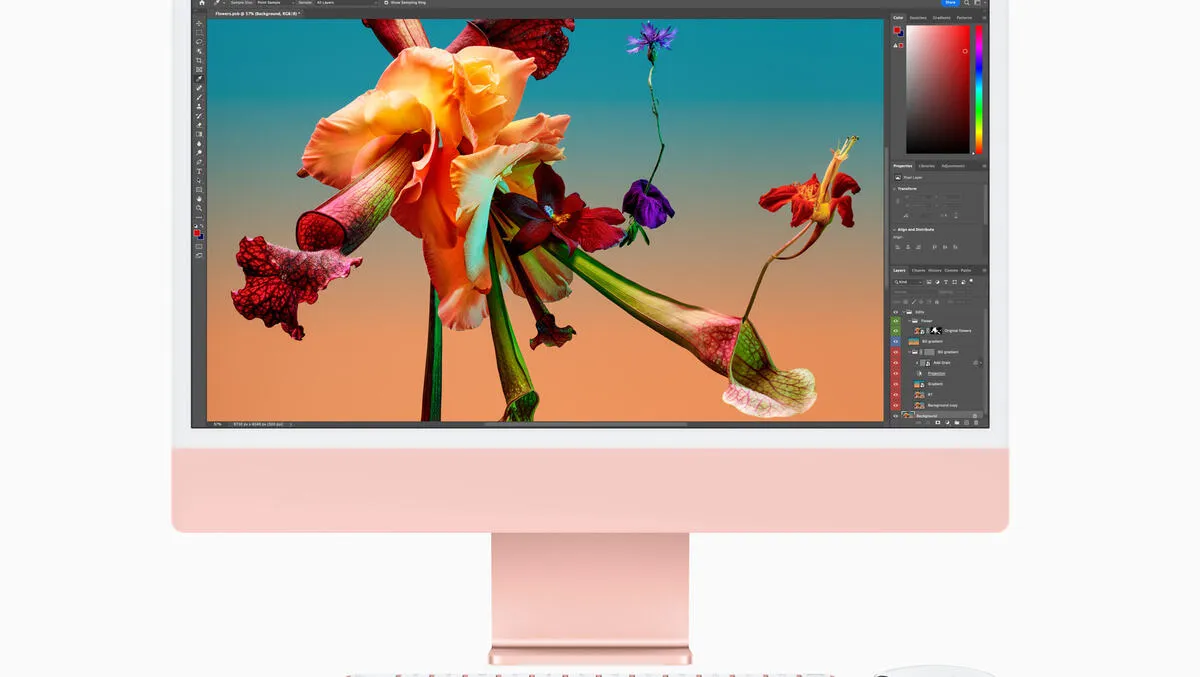Select the Gradient tool
The image size is (1200, 677).
pos(199,134)
